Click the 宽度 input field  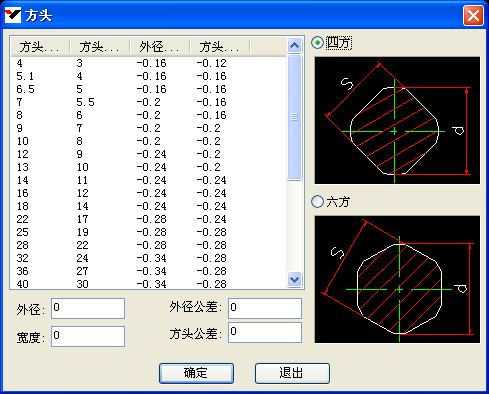point(88,336)
